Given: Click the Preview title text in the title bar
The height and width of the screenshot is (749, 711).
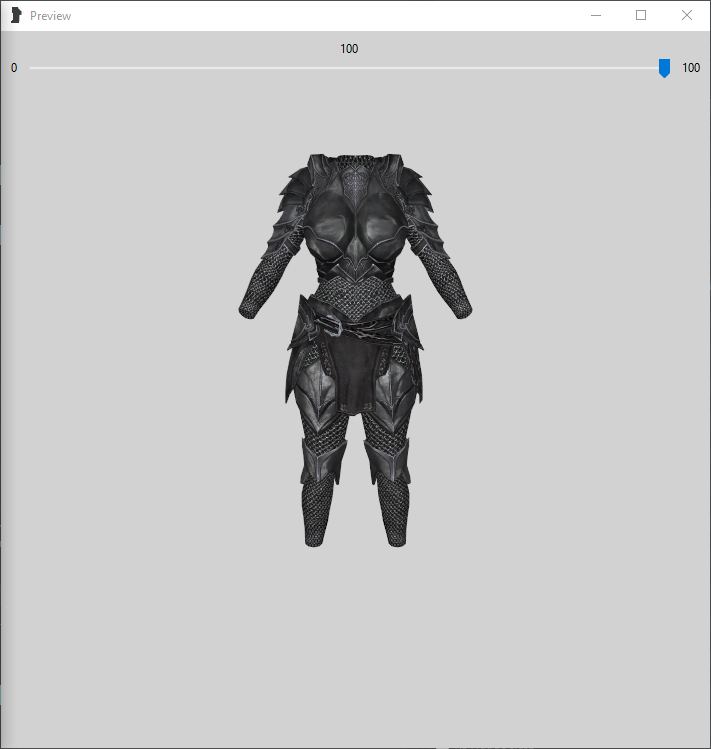Looking at the screenshot, I should pos(50,16).
